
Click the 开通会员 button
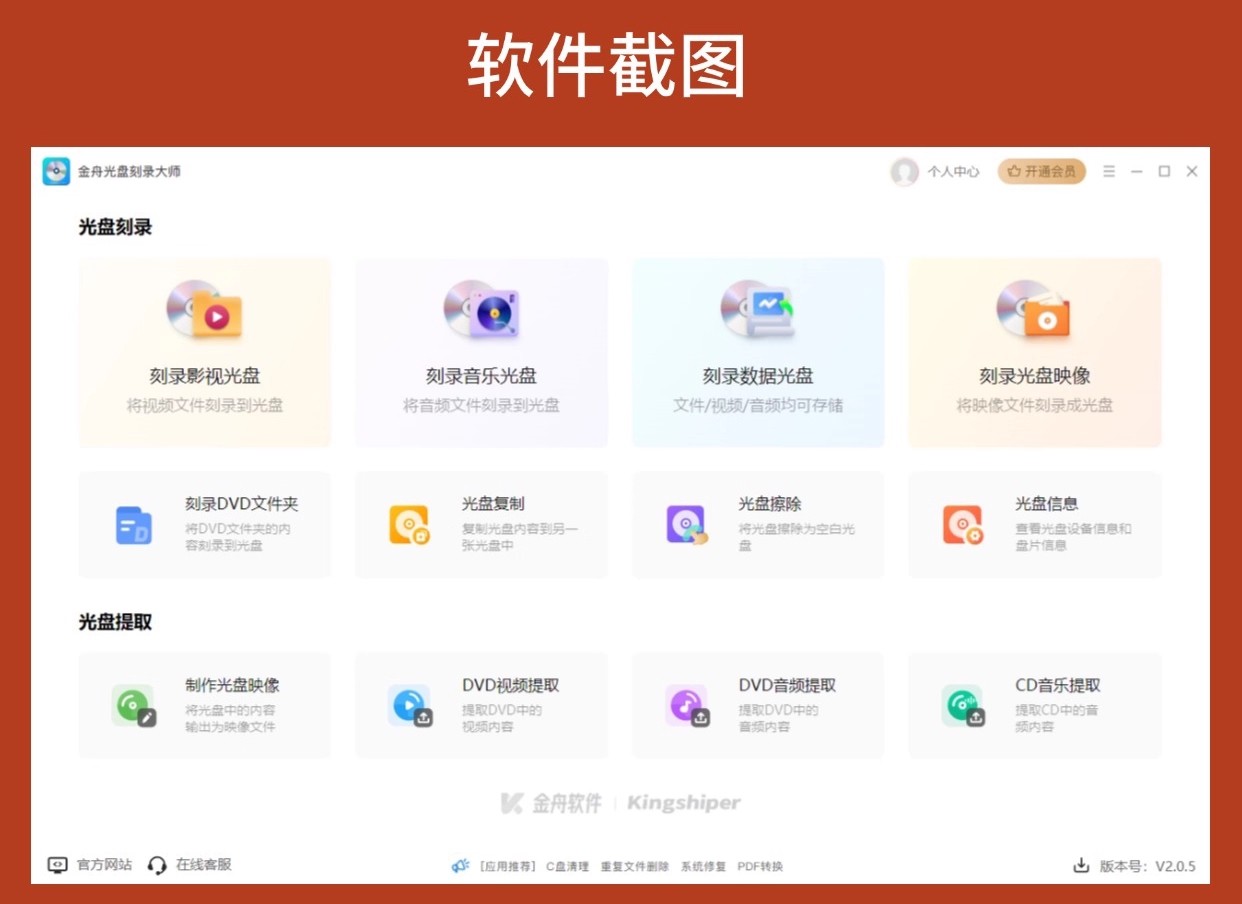point(1041,172)
